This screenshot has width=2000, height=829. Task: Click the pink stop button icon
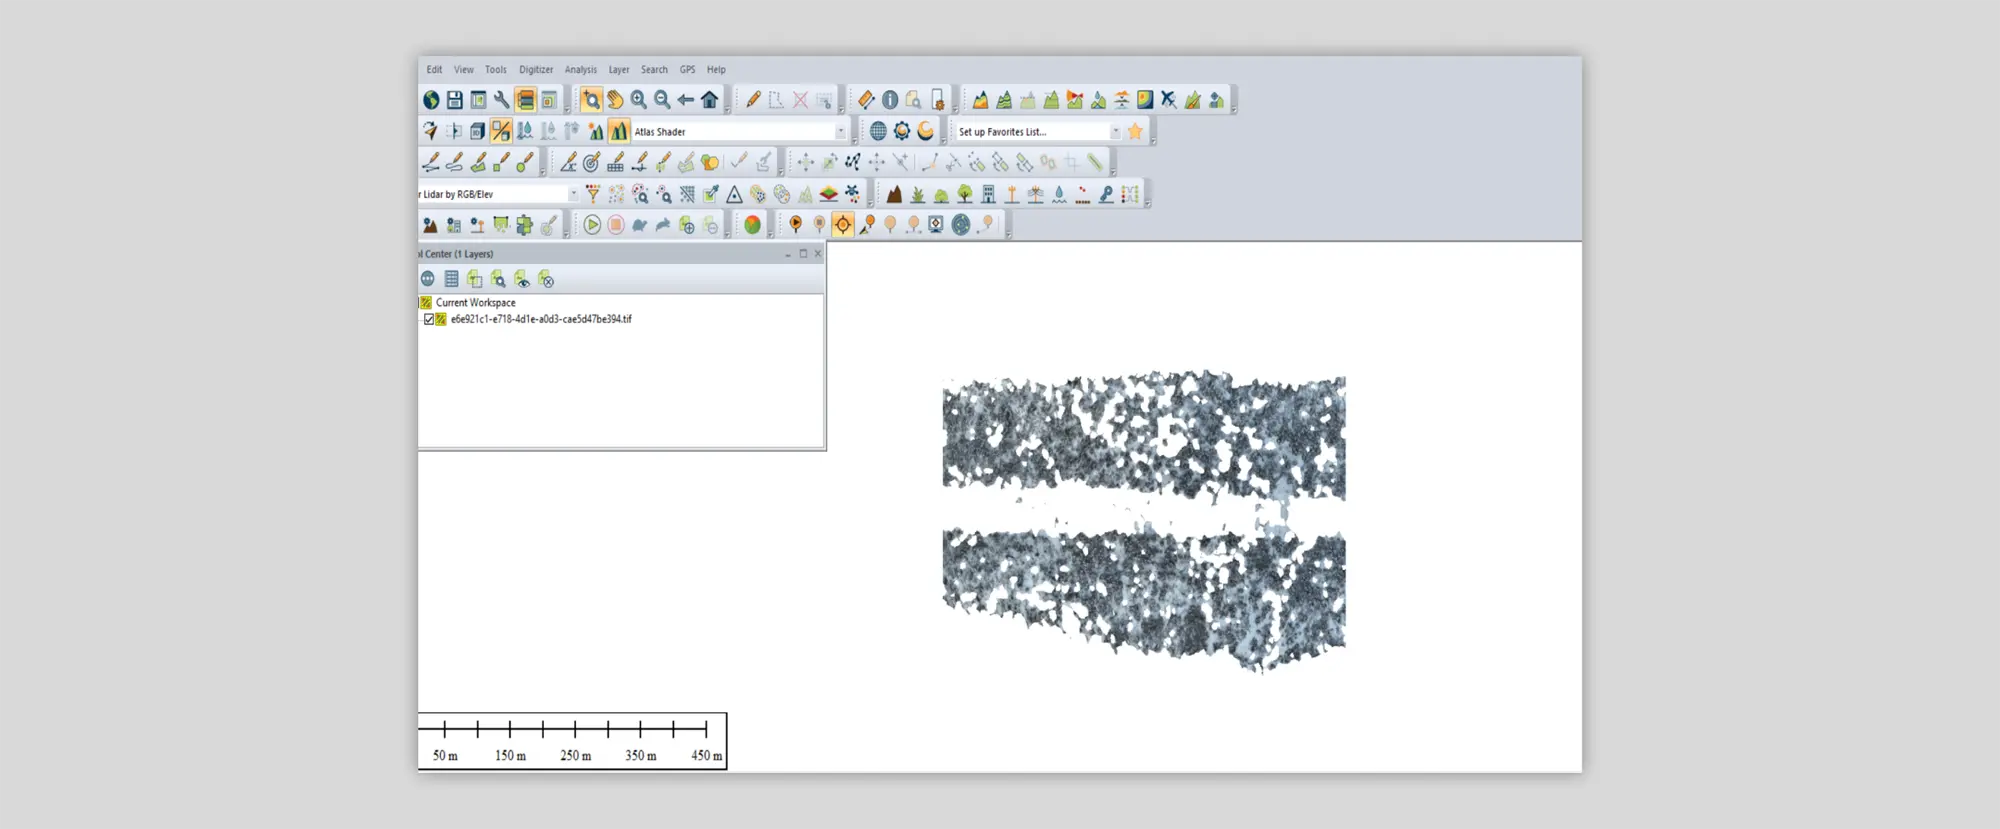[x=616, y=225]
